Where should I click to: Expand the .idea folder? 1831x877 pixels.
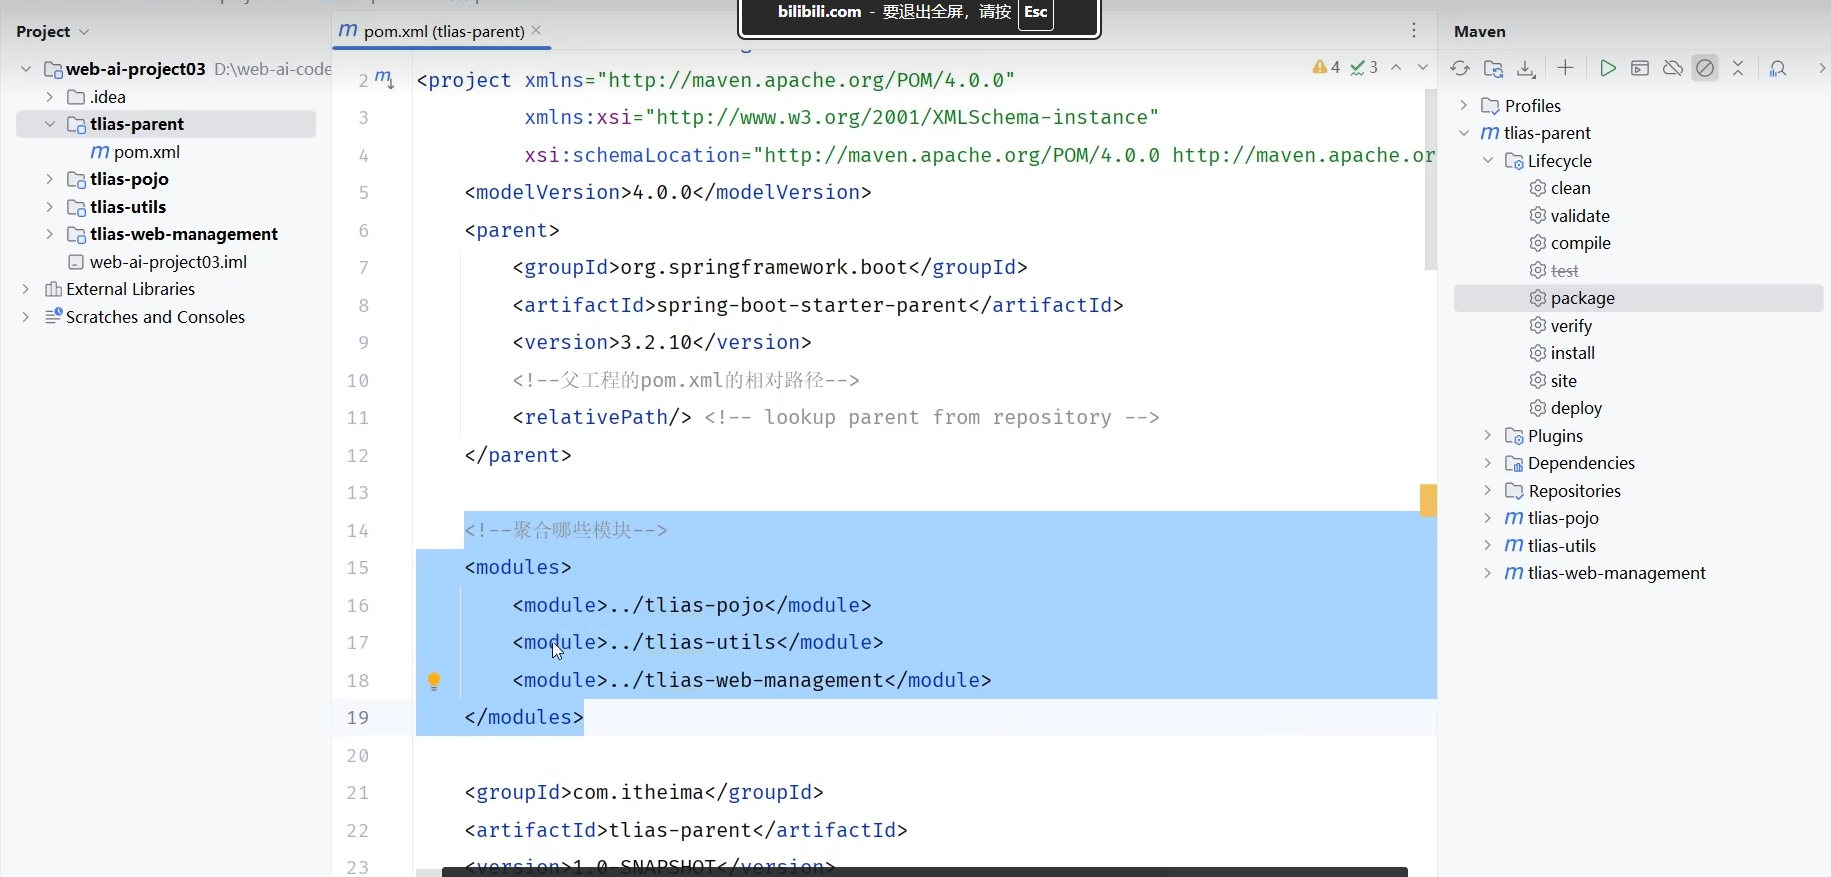[49, 97]
